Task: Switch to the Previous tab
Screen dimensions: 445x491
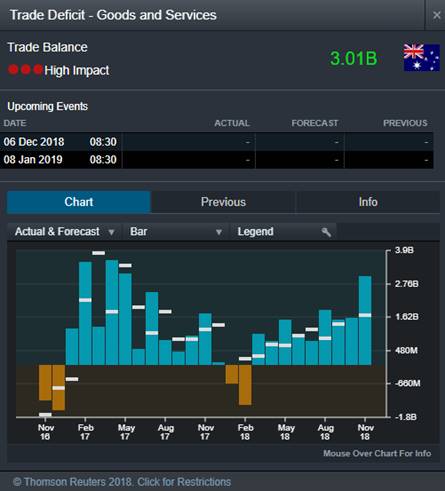Action: pyautogui.click(x=223, y=202)
